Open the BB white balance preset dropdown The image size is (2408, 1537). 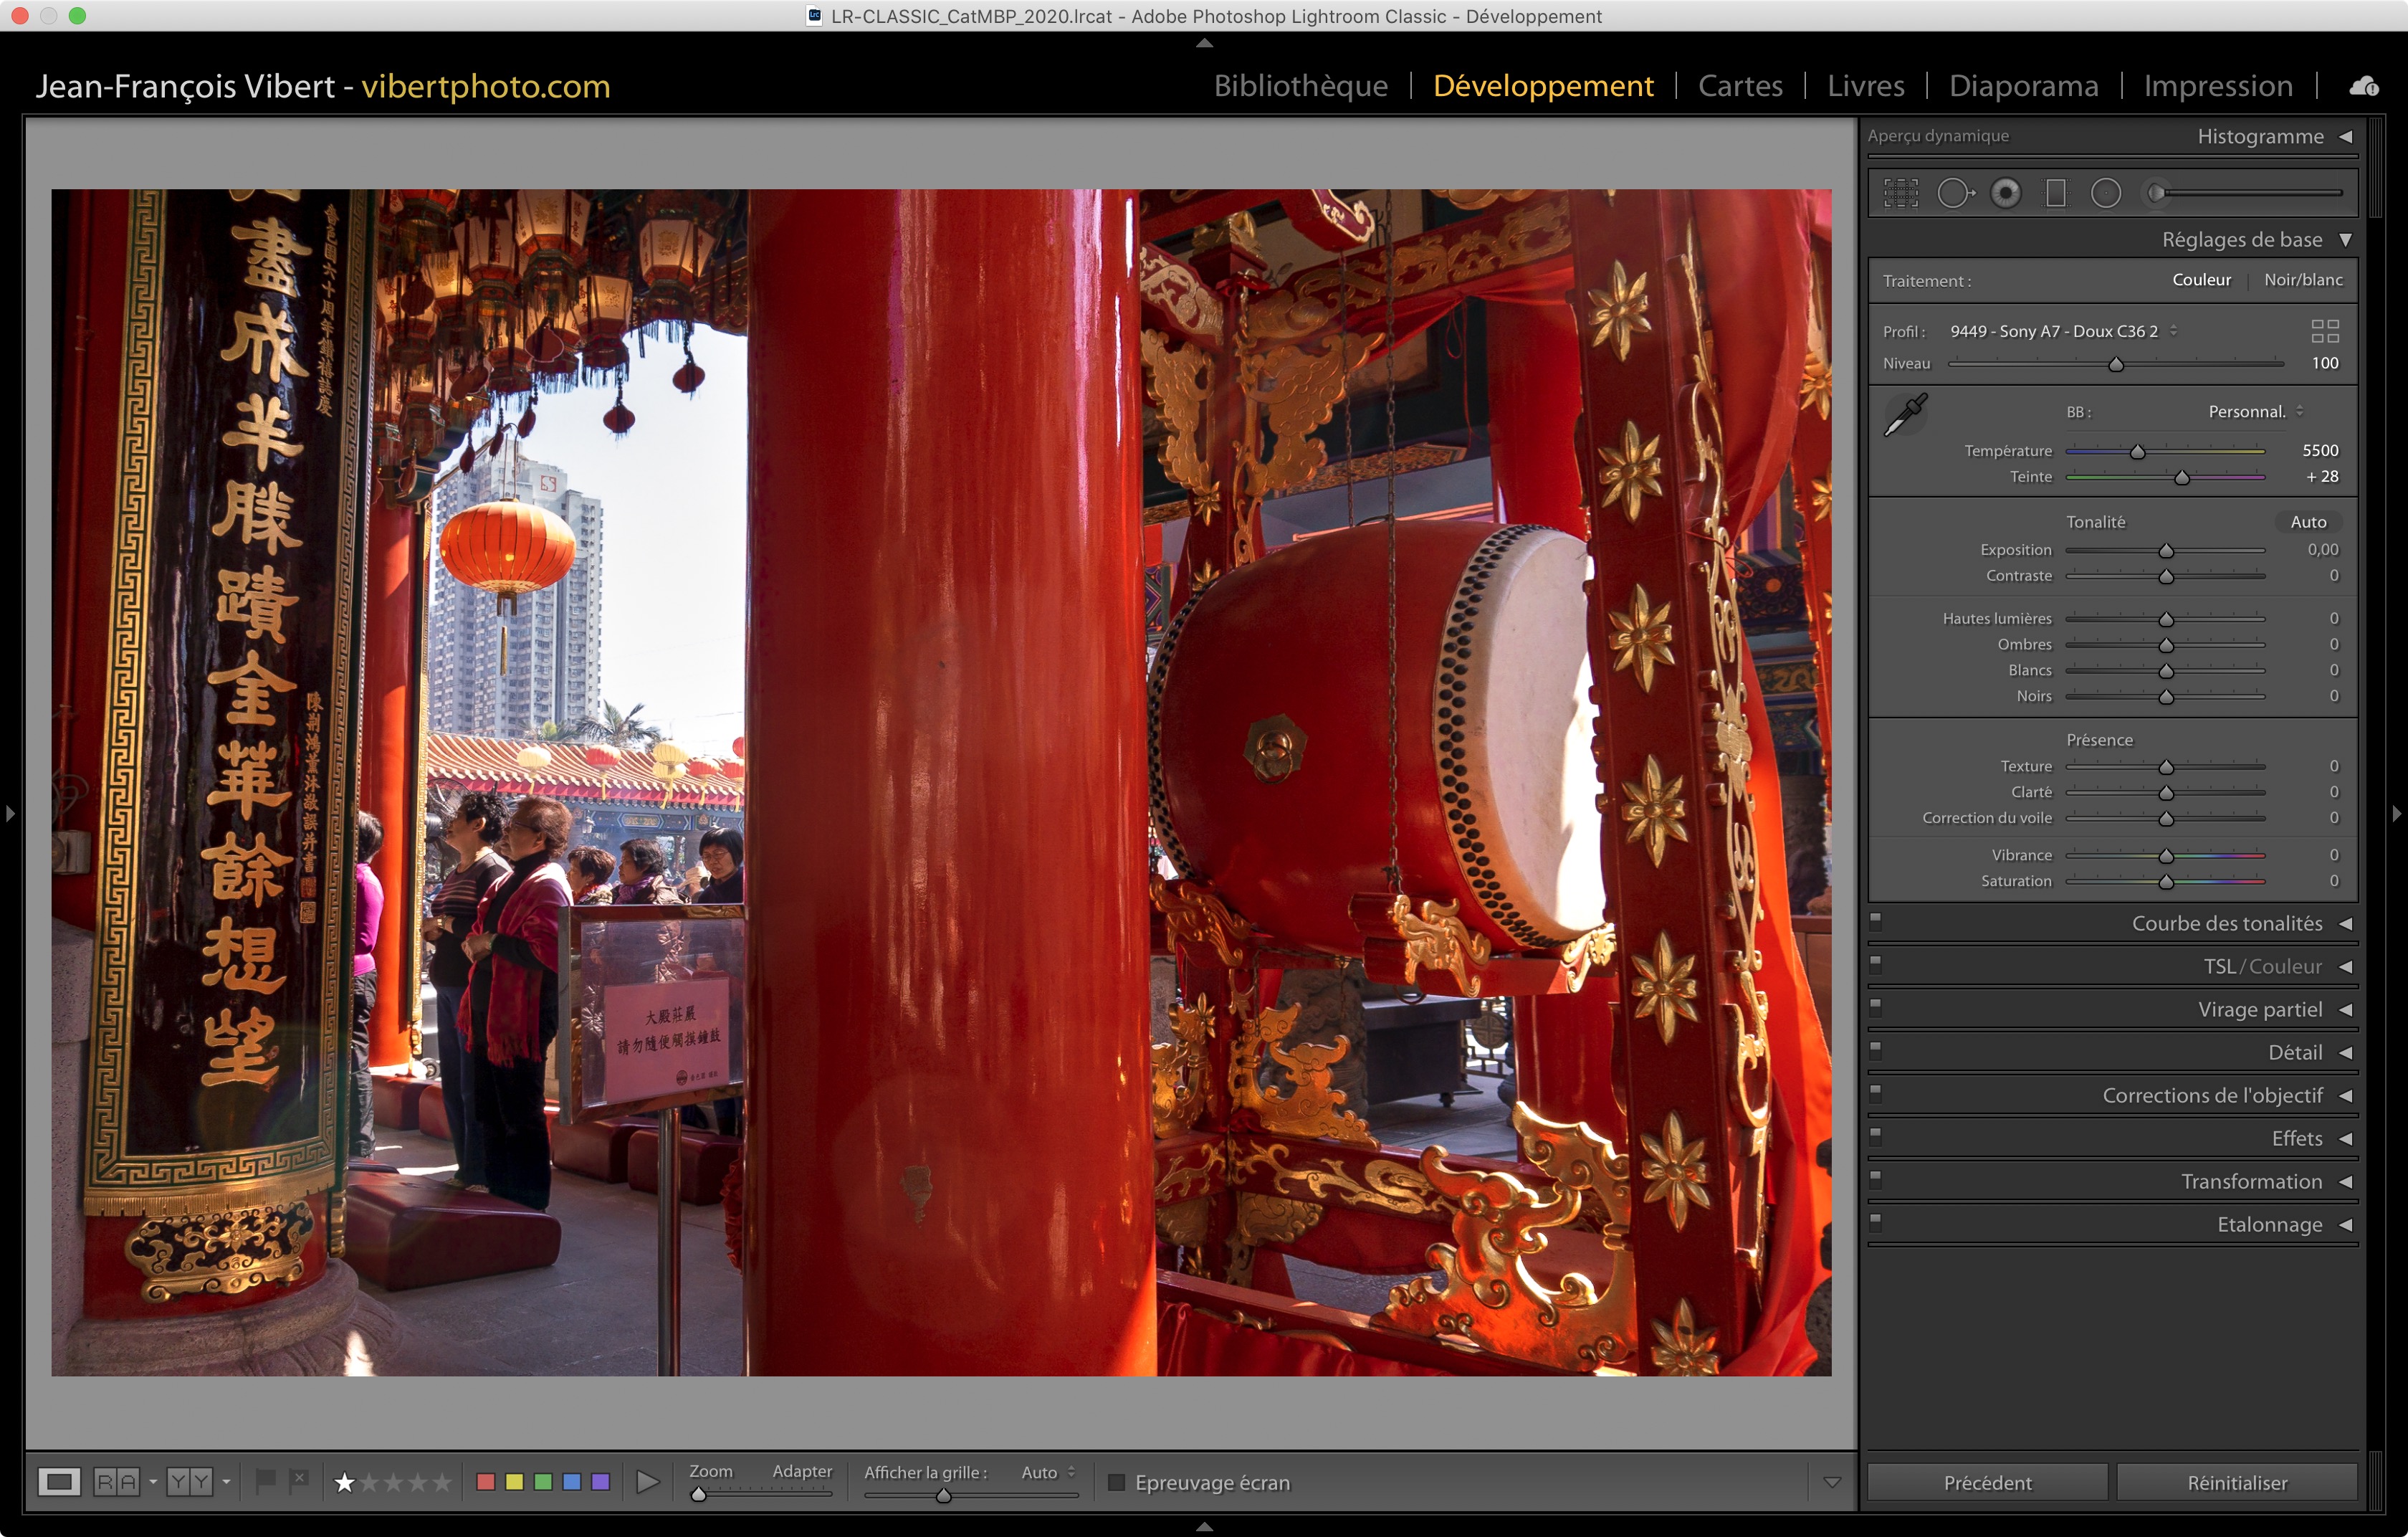(2254, 411)
